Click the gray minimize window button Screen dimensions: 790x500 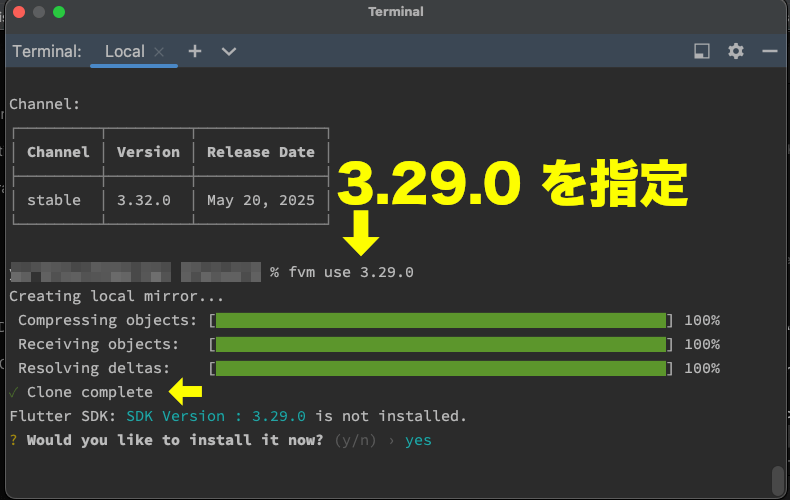tap(39, 12)
